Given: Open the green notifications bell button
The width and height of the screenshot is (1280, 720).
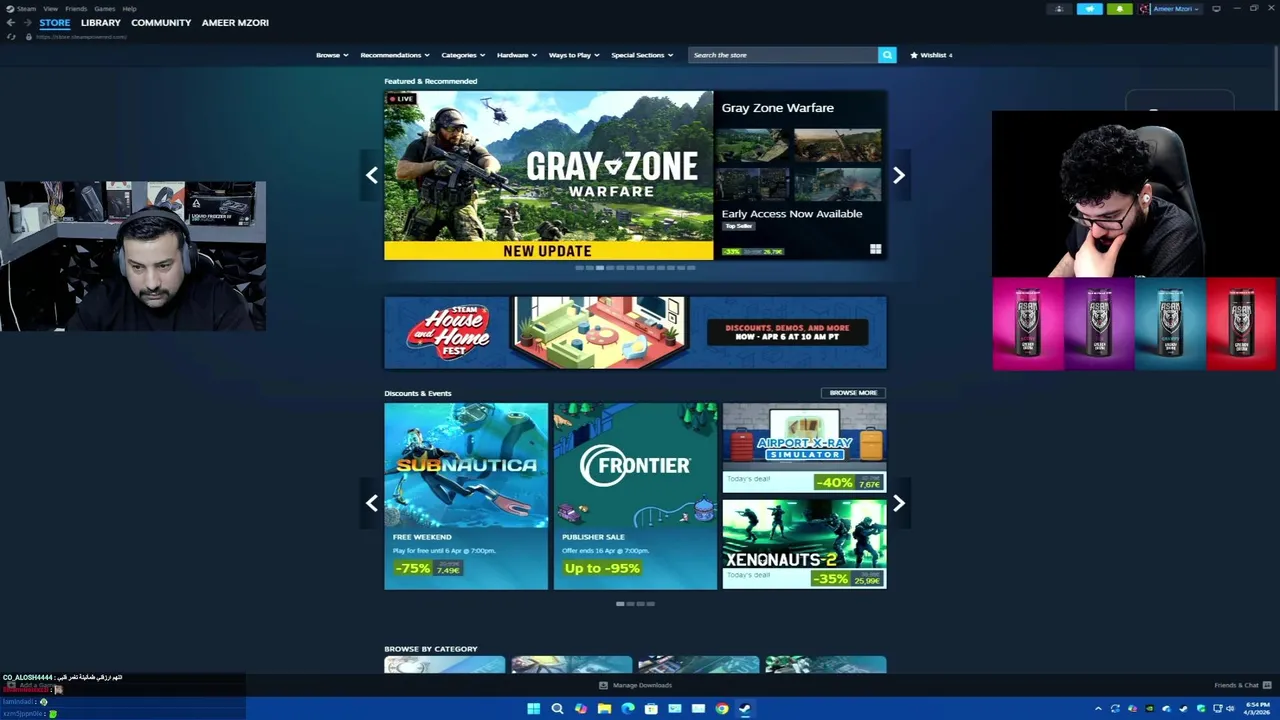Looking at the screenshot, I should (x=1119, y=9).
